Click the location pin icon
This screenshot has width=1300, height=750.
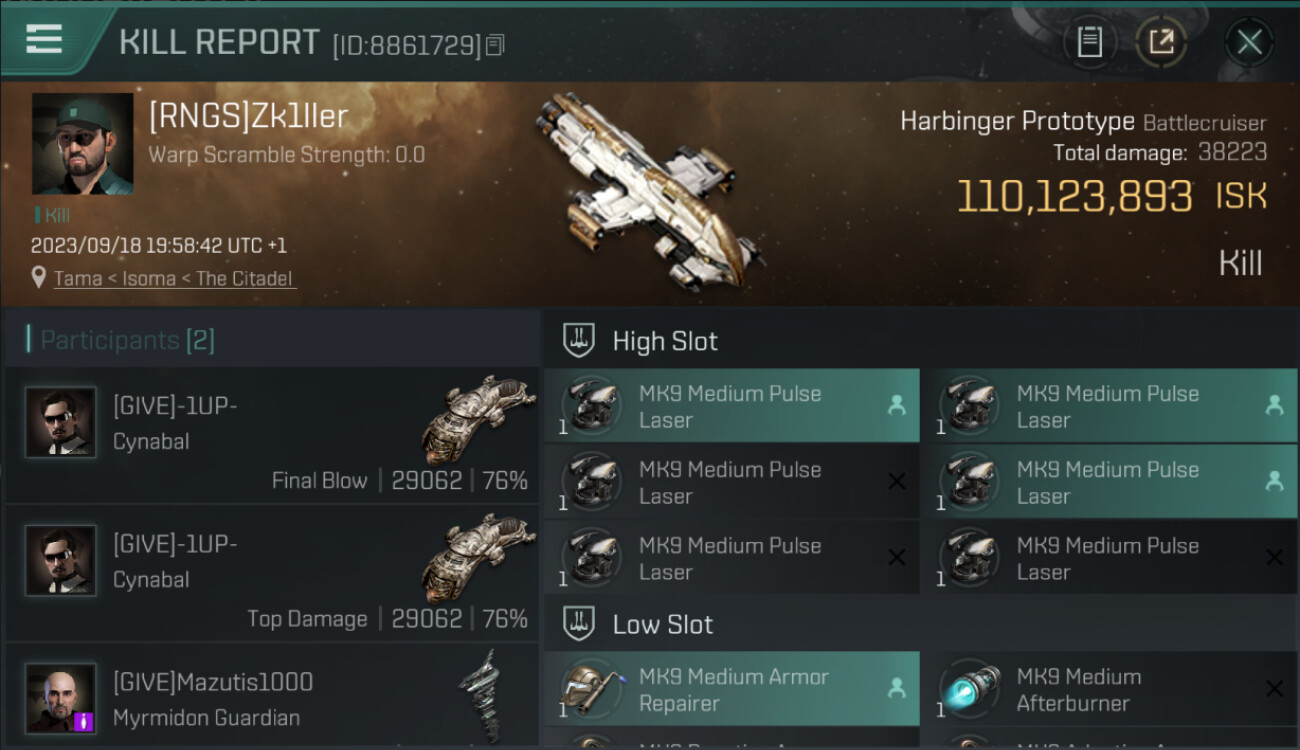click(x=39, y=278)
